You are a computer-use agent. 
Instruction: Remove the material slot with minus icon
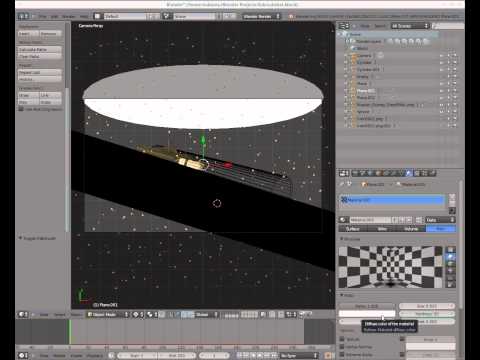tap(452, 203)
